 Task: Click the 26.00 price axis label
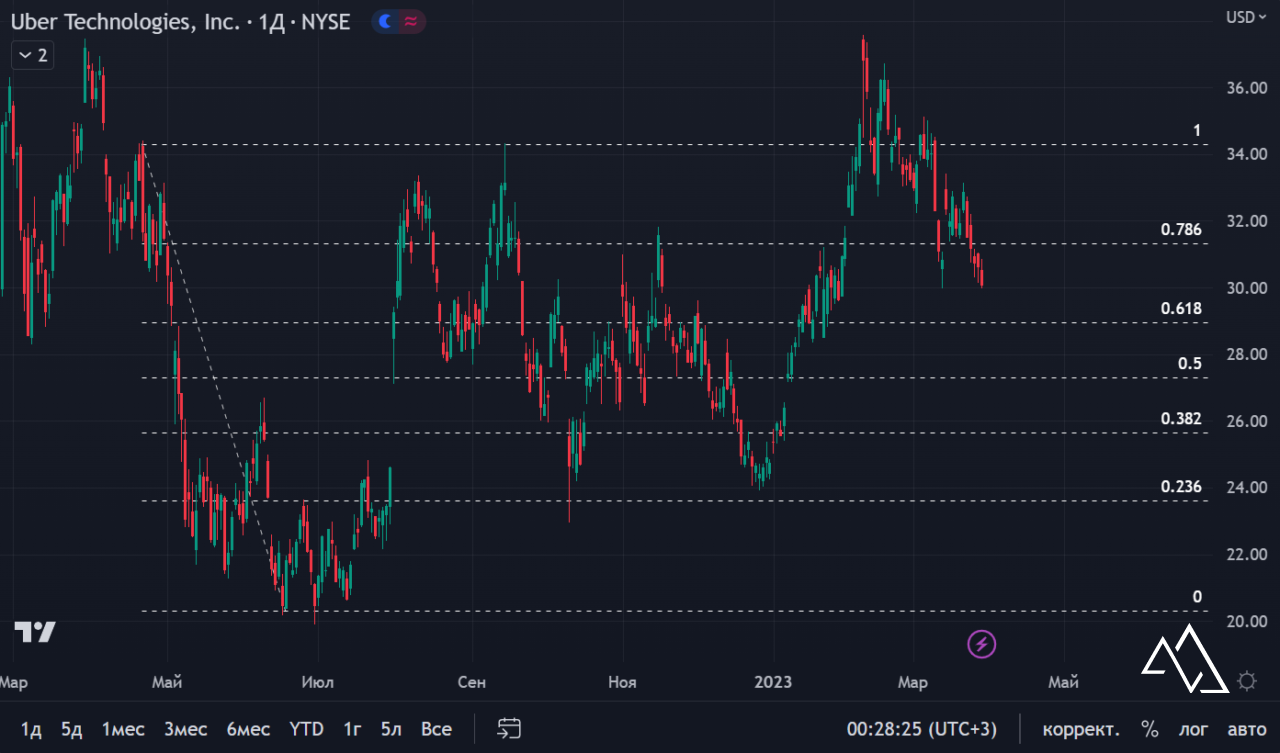(x=1247, y=421)
